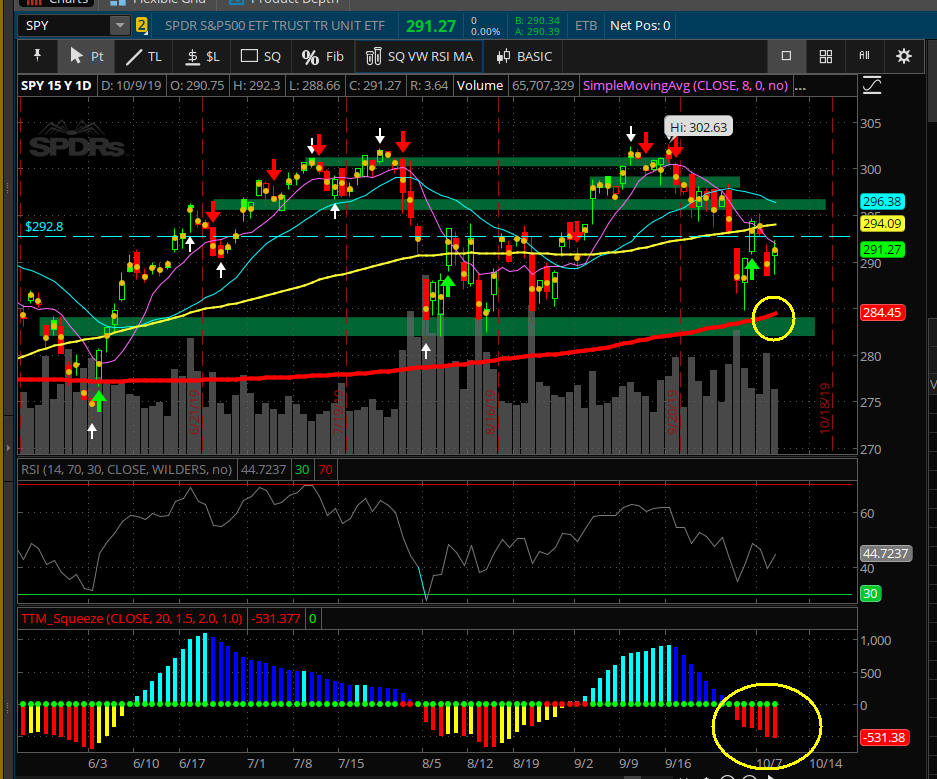Switch to chart grid layout
Viewport: 937px width, 779px height.
pyautogui.click(x=826, y=56)
